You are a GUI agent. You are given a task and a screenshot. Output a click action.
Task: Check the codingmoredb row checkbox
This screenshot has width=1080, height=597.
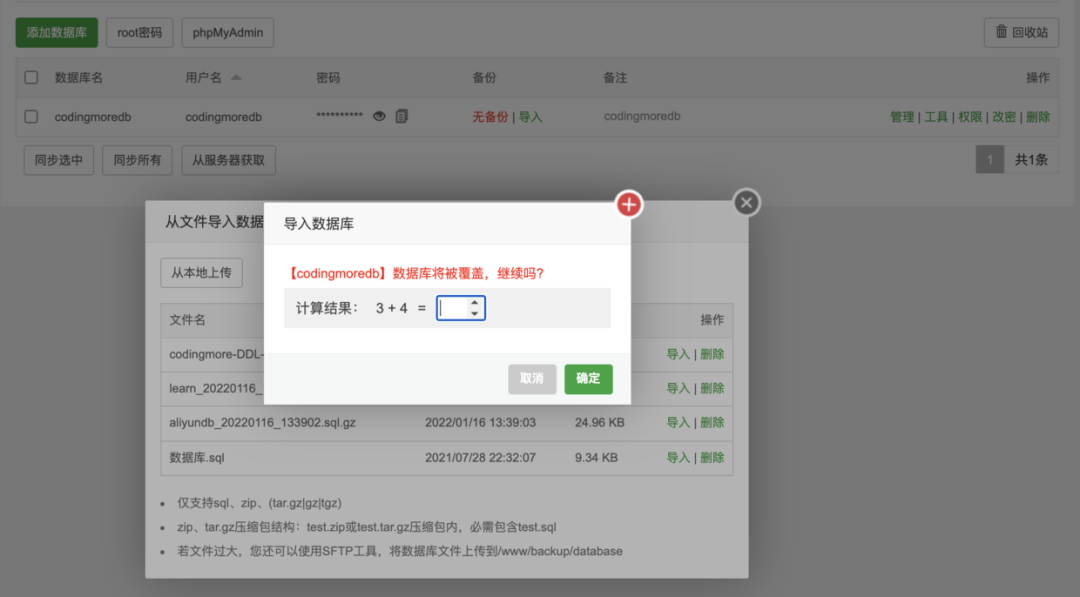[31, 116]
